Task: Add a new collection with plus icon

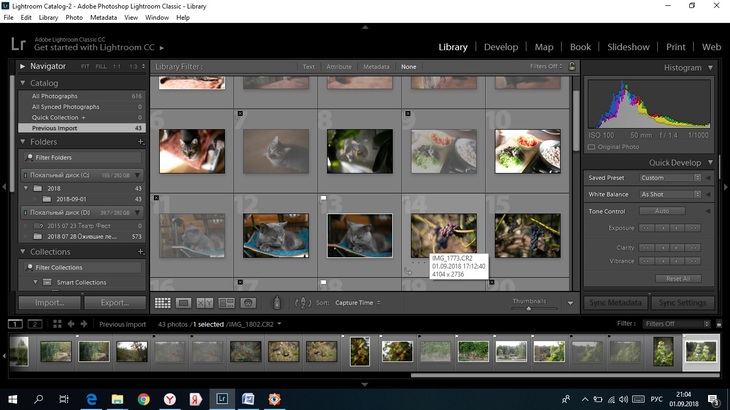Action: point(141,252)
